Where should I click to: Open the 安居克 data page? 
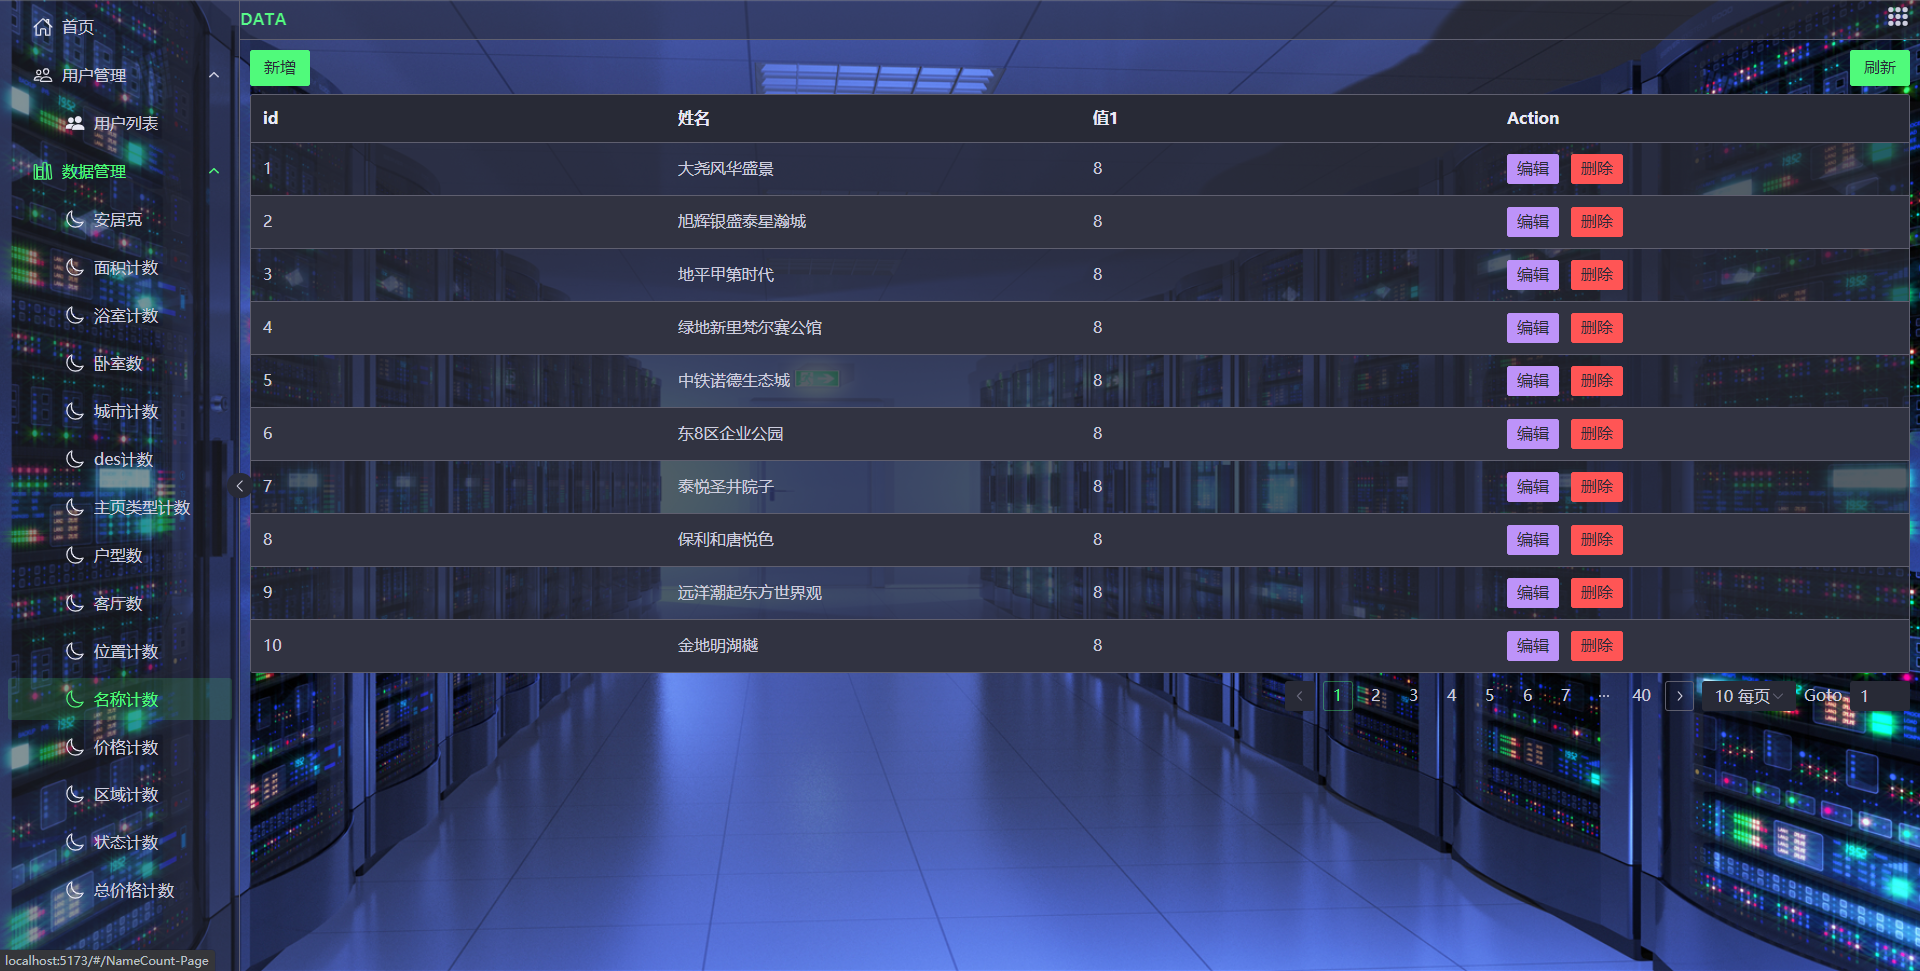120,219
